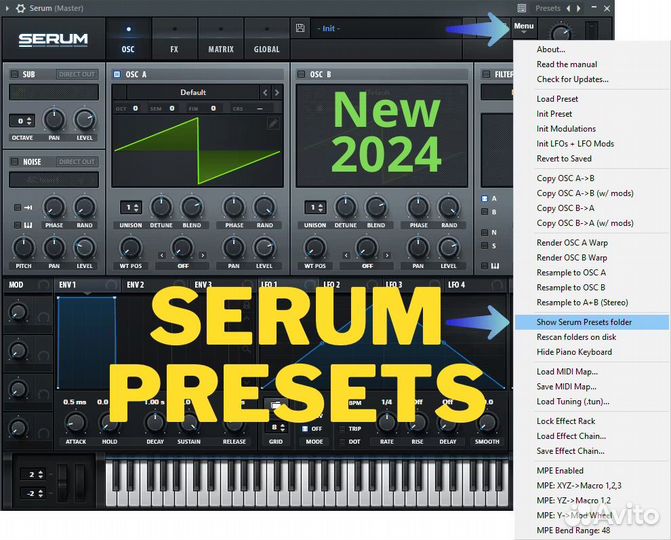Select next OSC A wavetable arrow
Image resolution: width=671 pixels, height=540 pixels.
point(277,92)
